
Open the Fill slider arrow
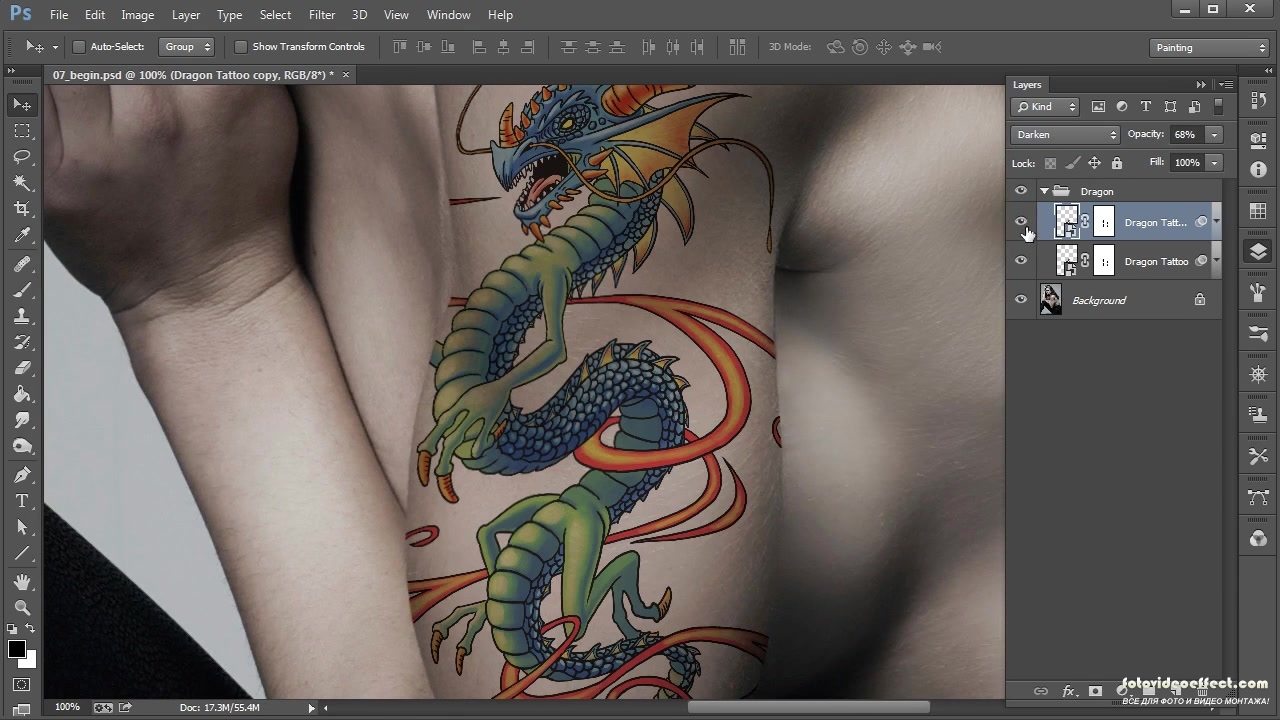[1214, 163]
